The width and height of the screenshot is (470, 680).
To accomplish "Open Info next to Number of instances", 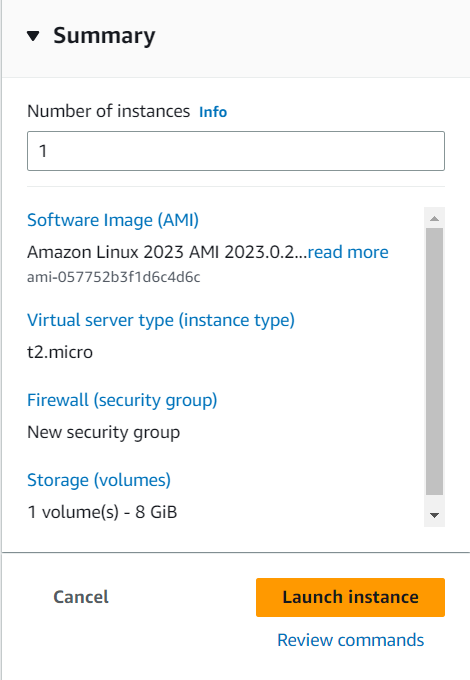I will tap(213, 112).
